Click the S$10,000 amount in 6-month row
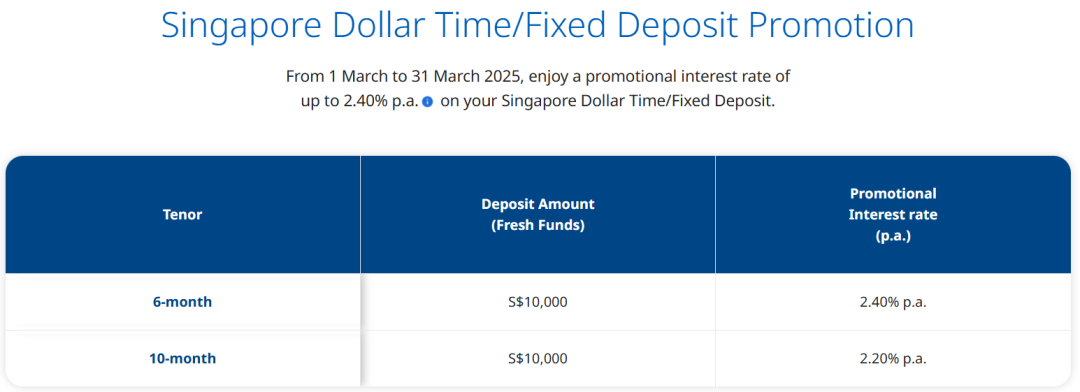This screenshot has height=392, width=1080. point(538,302)
